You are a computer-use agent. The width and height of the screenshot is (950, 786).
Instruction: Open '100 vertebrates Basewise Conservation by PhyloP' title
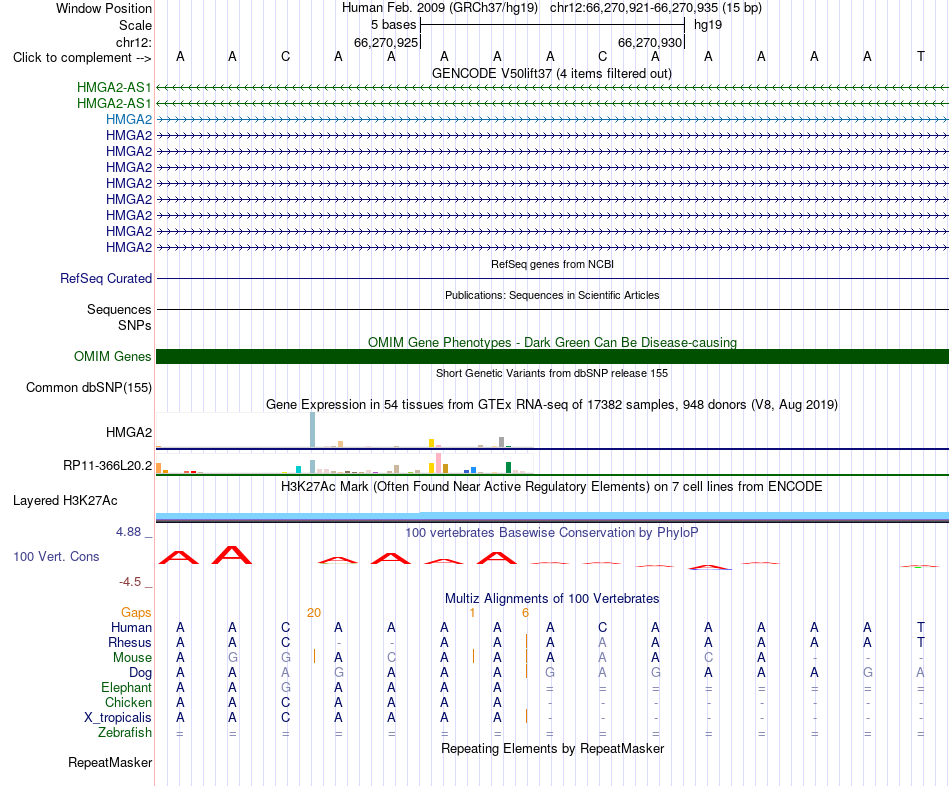click(552, 533)
